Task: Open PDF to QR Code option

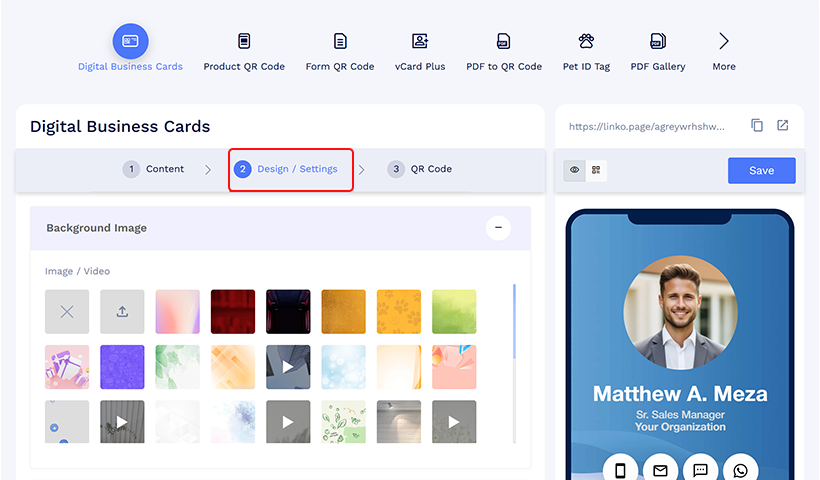Action: 504,41
